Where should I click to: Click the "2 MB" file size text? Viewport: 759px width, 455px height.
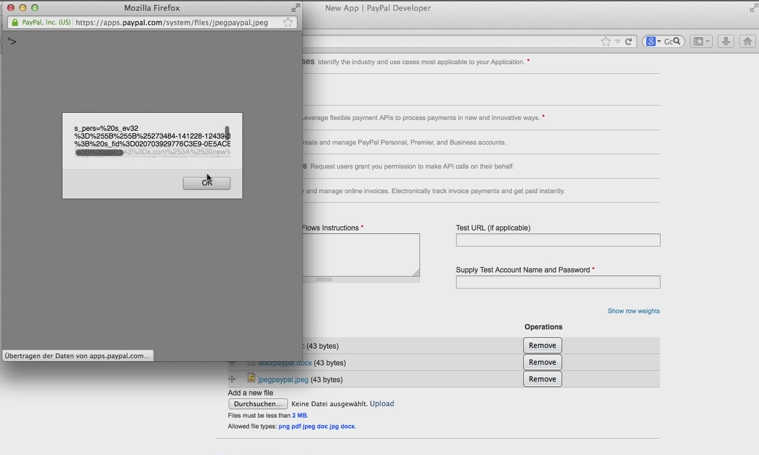tap(299, 415)
